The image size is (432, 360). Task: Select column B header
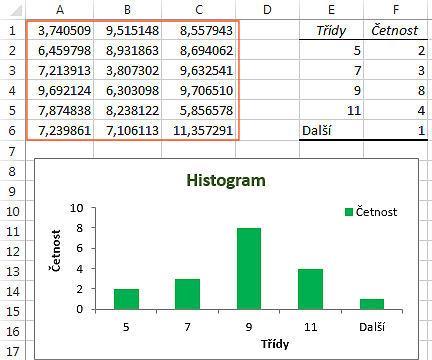pyautogui.click(x=127, y=9)
